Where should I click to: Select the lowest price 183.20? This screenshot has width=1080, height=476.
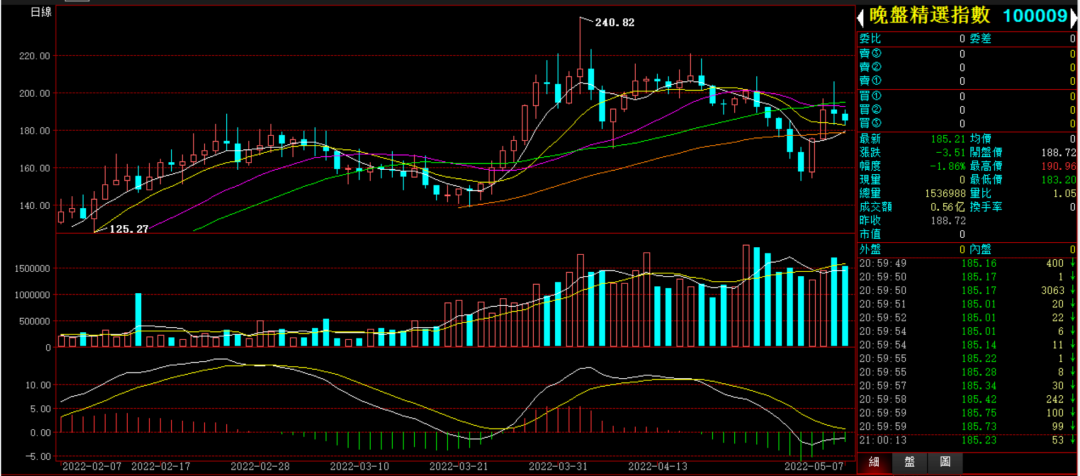click(1059, 180)
